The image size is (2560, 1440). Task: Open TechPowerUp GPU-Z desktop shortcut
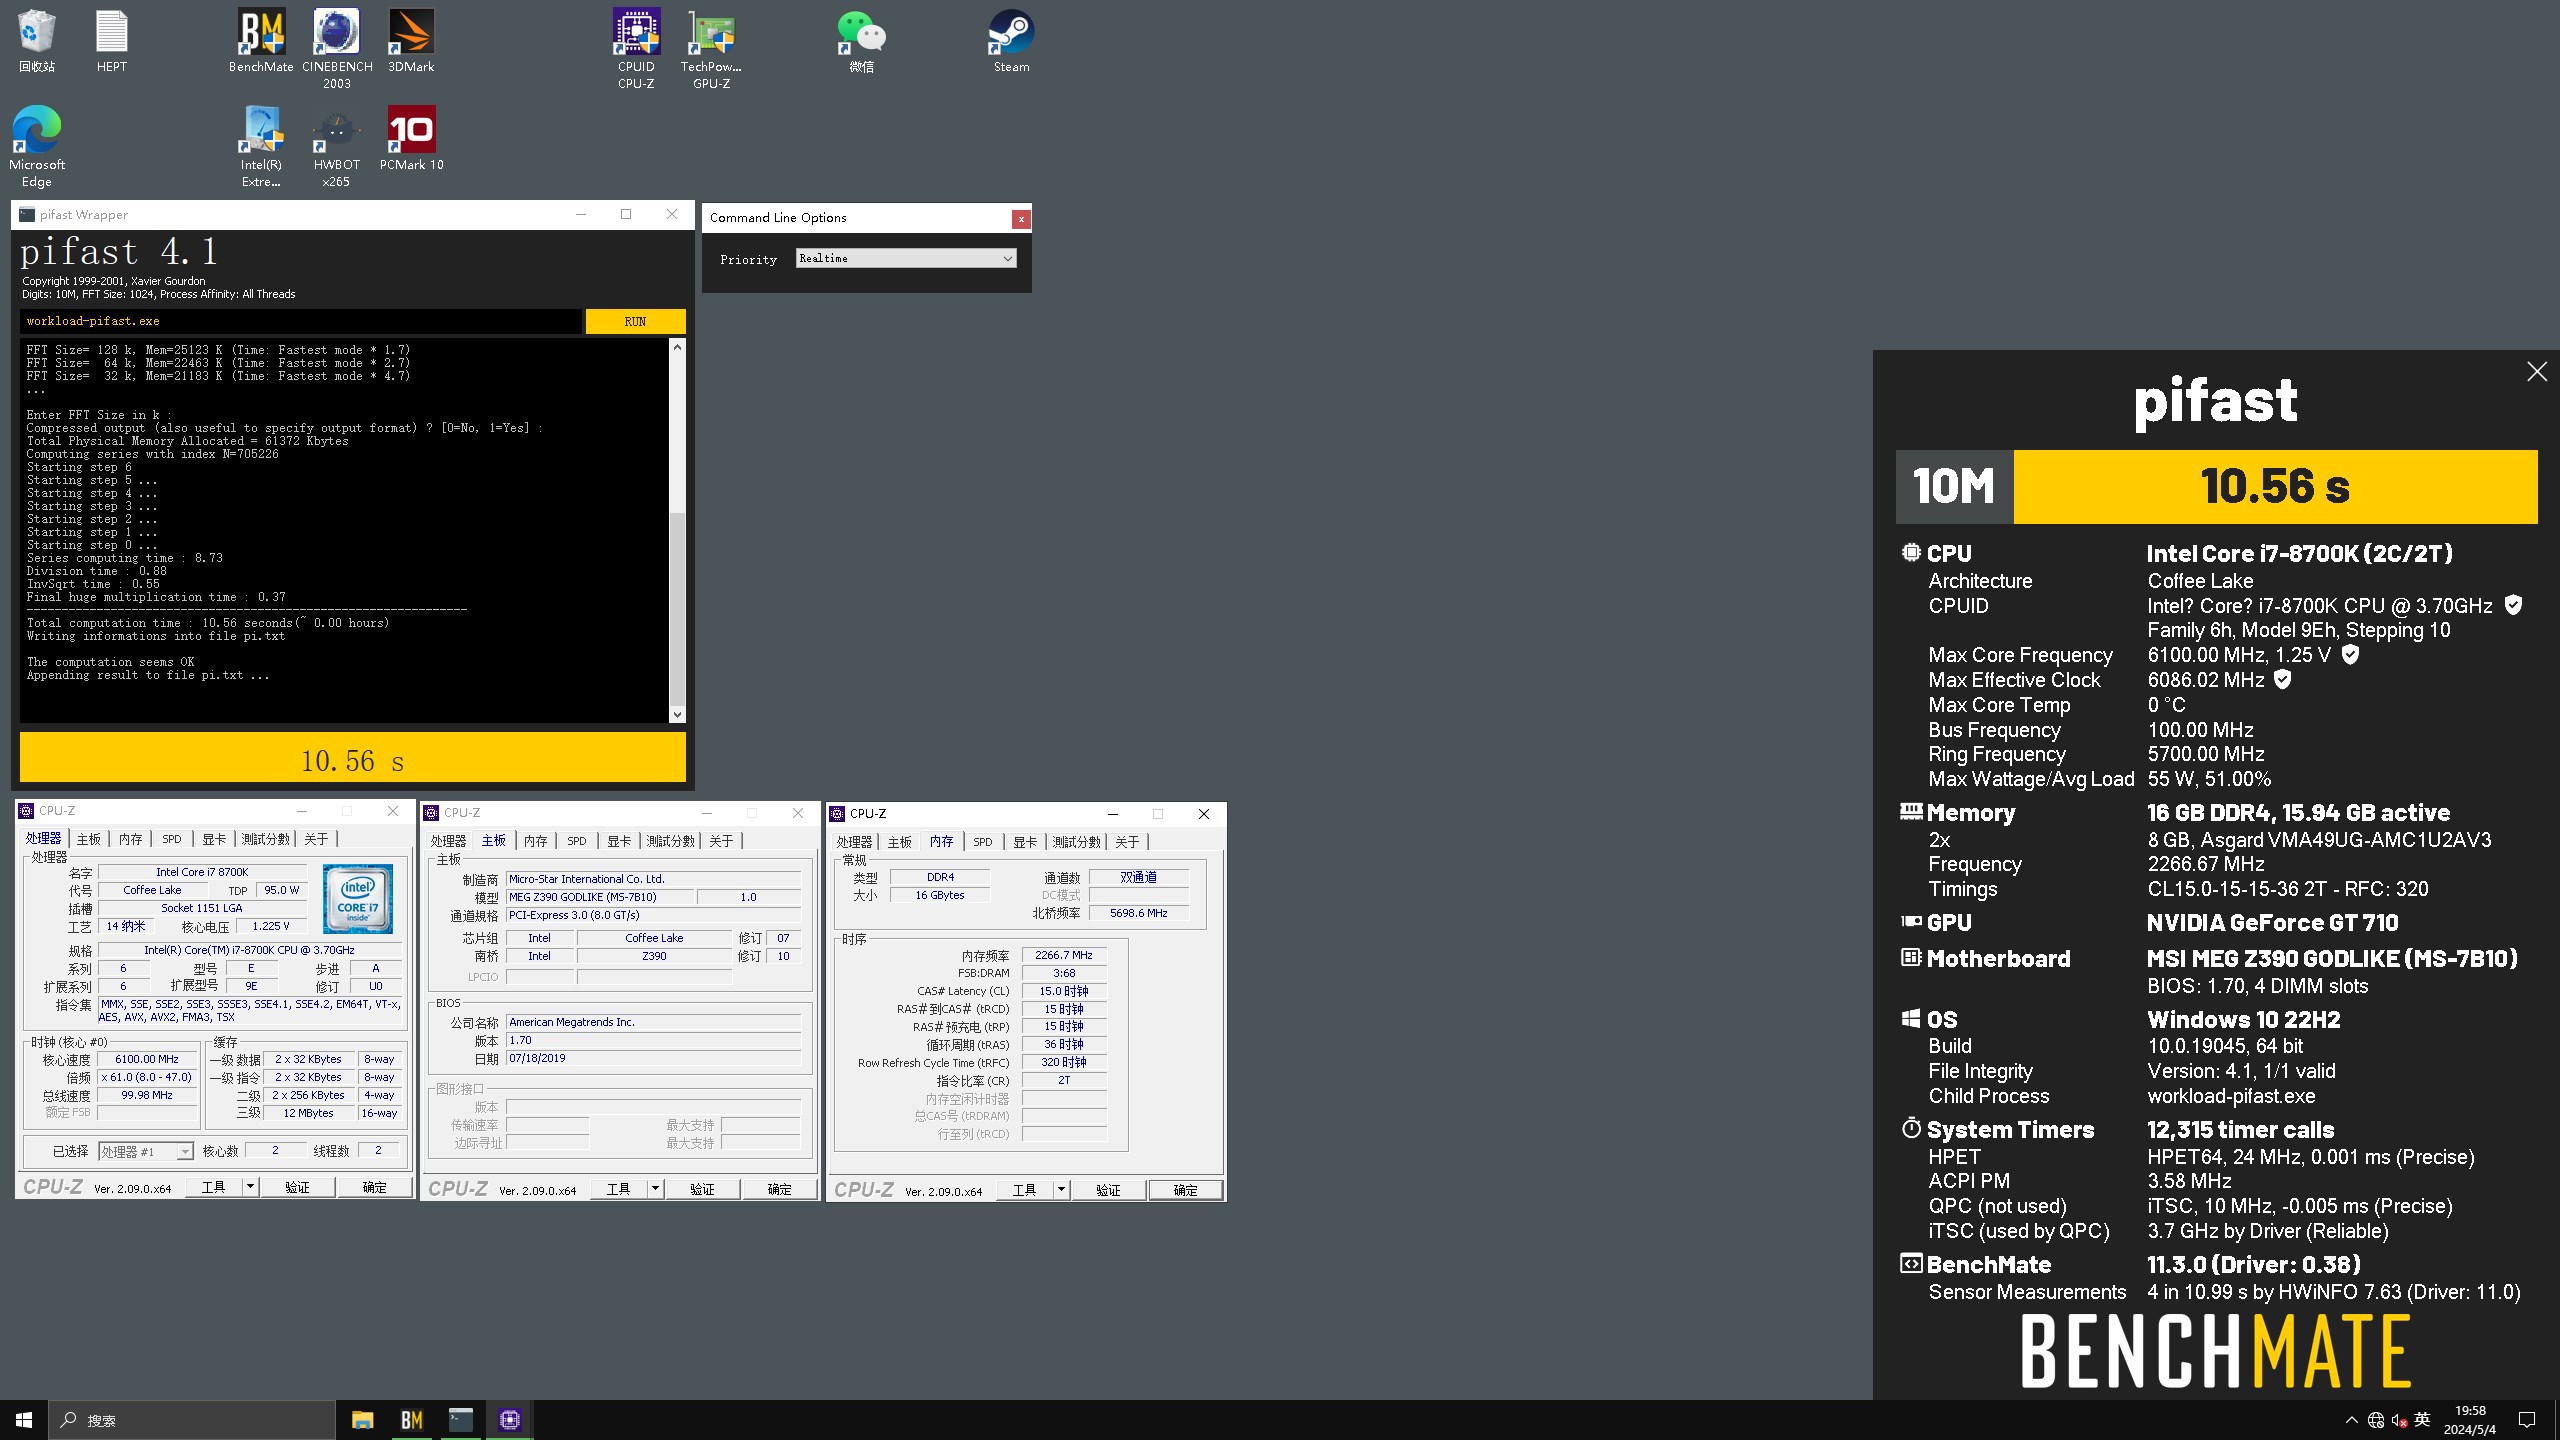coord(711,50)
